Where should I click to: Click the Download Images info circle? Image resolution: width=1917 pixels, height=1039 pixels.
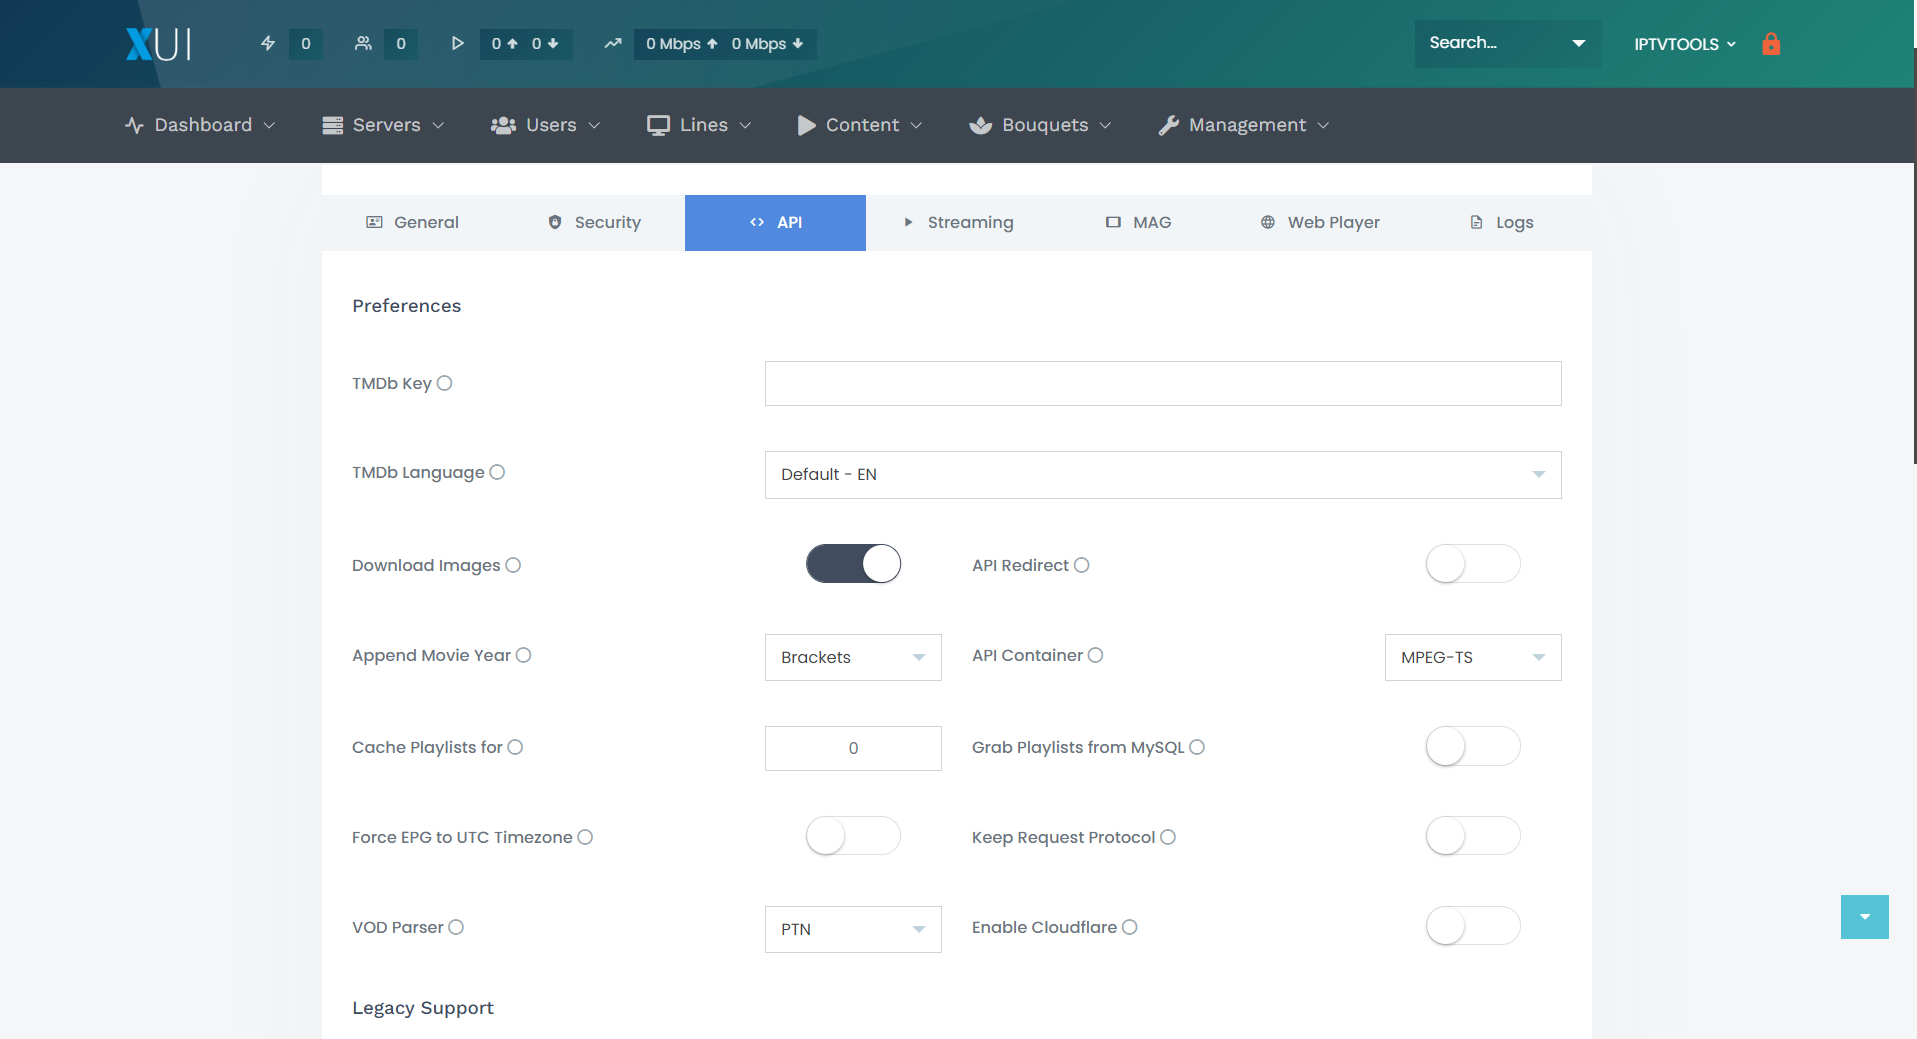(513, 565)
